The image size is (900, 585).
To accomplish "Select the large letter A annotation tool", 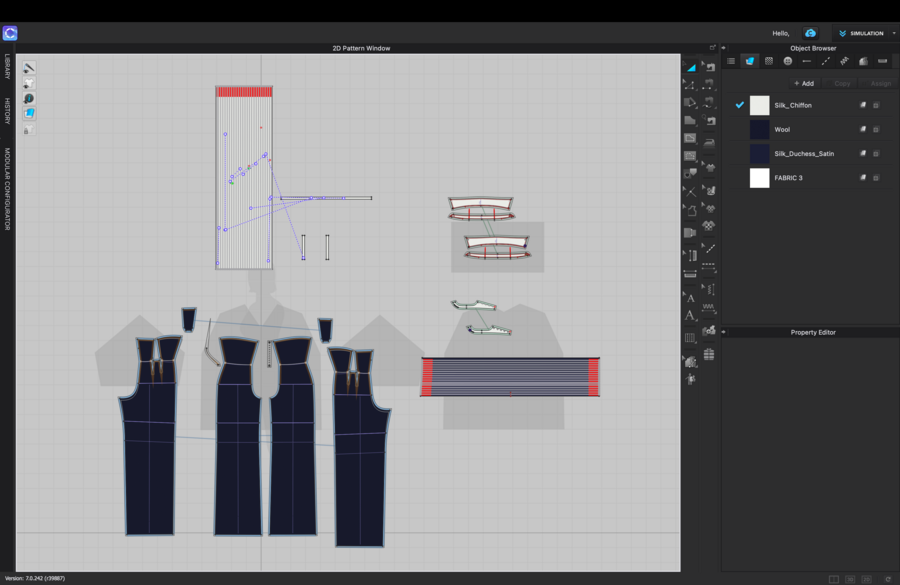I will click(x=690, y=316).
